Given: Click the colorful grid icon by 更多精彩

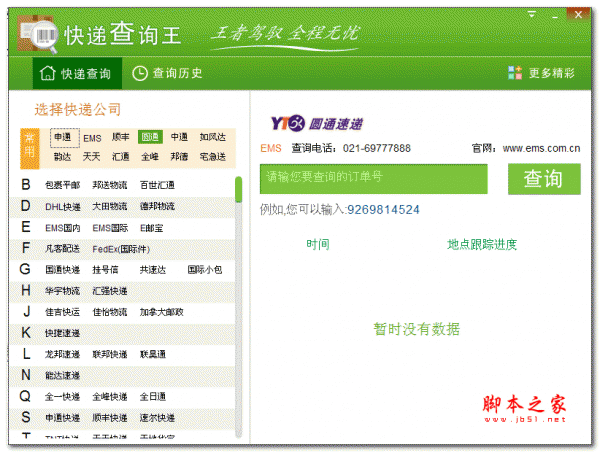Looking at the screenshot, I should [x=515, y=73].
